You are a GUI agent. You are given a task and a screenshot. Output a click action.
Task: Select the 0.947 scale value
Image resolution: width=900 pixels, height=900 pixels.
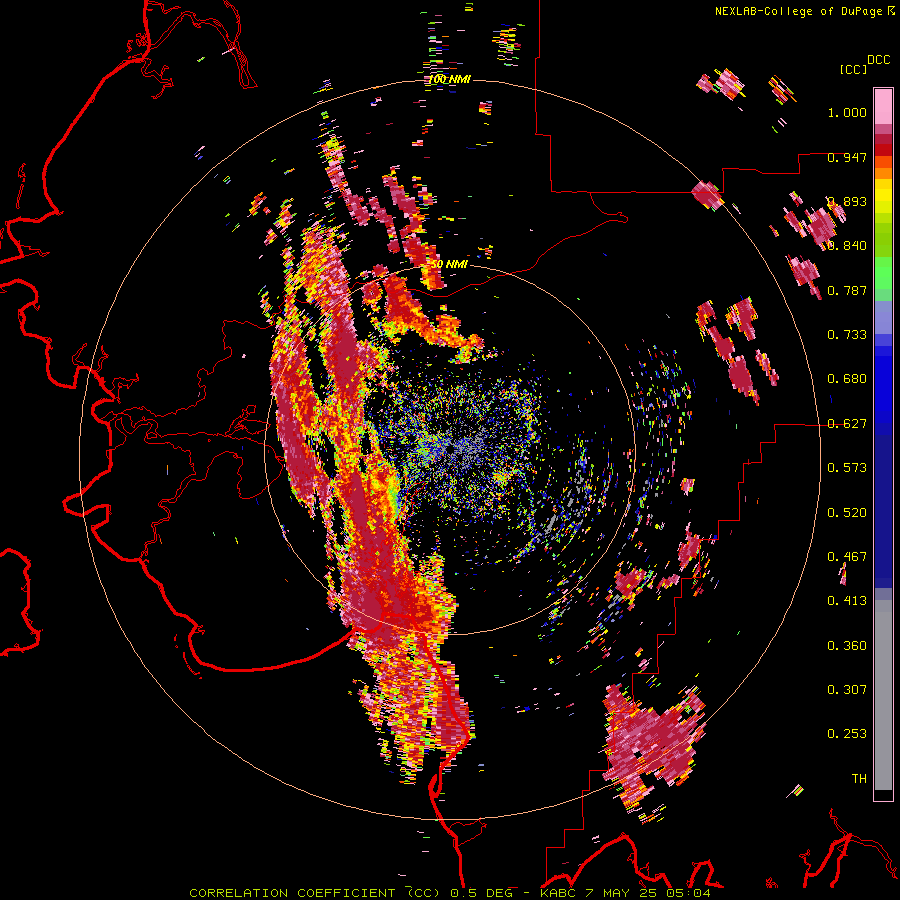tap(847, 157)
